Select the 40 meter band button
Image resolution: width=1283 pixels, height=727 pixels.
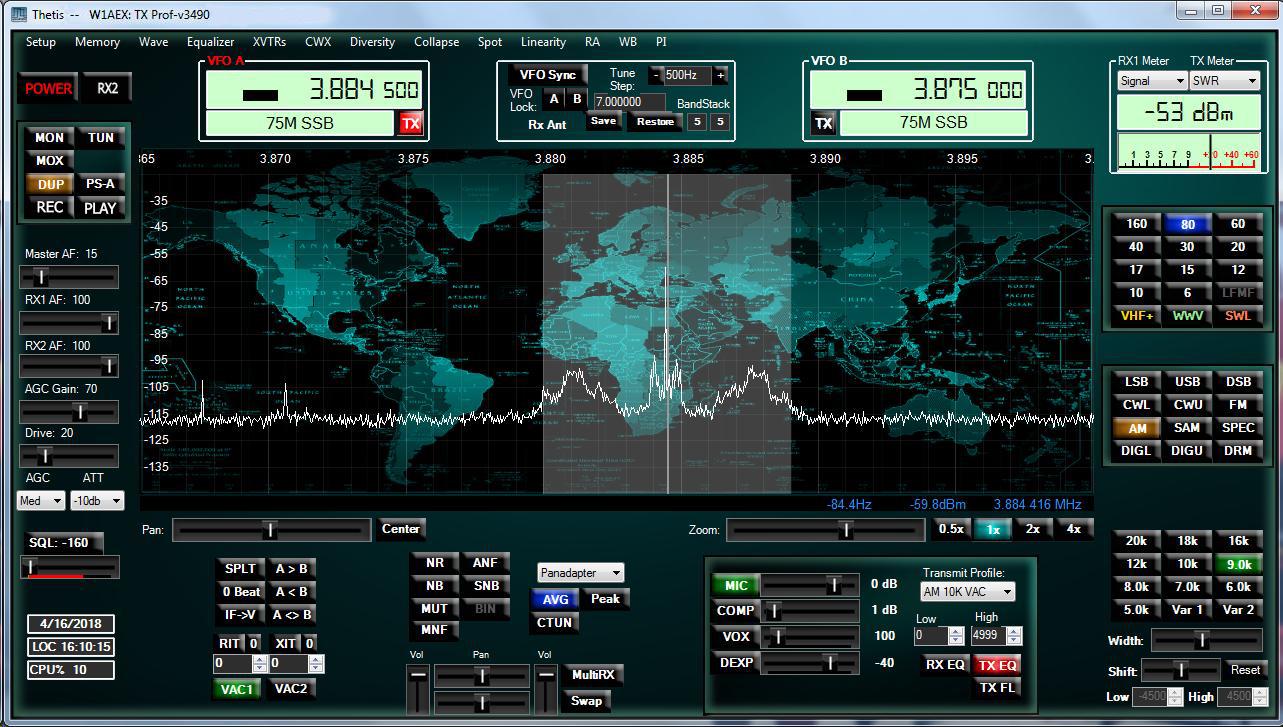[x=1136, y=246]
